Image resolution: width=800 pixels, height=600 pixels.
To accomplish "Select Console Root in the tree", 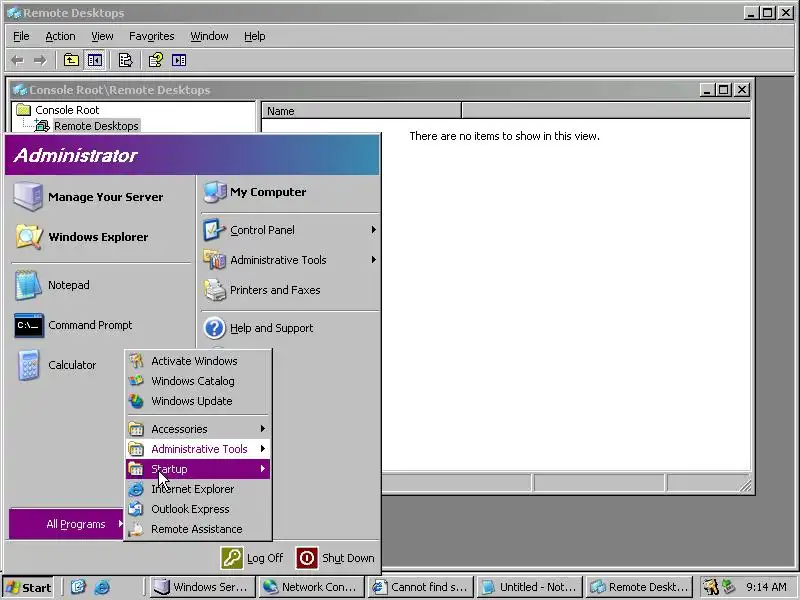I will pos(67,110).
